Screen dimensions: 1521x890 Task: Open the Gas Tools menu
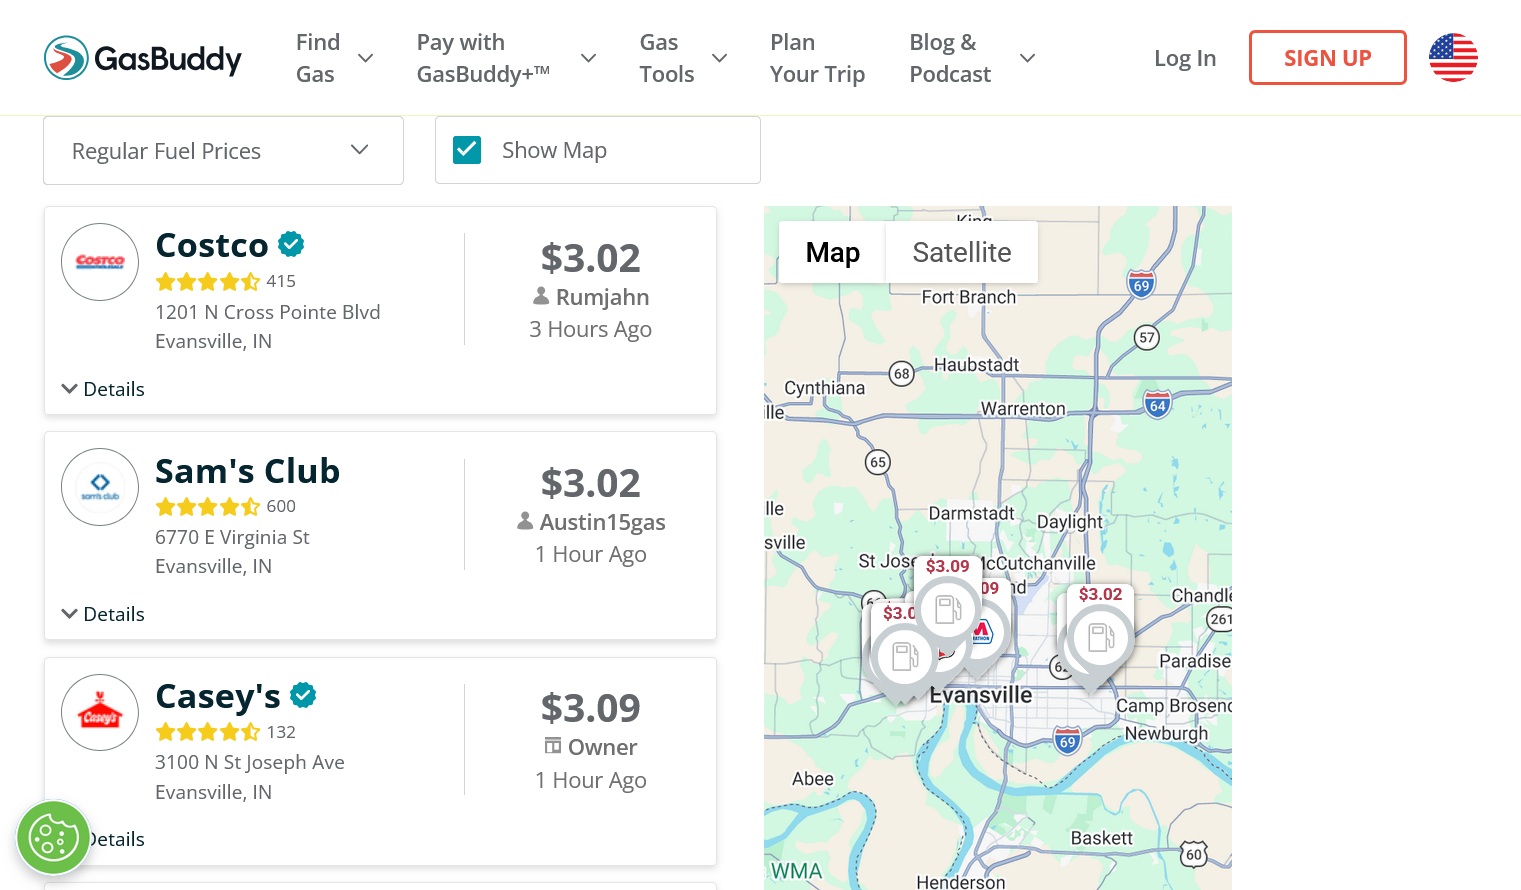click(x=683, y=58)
